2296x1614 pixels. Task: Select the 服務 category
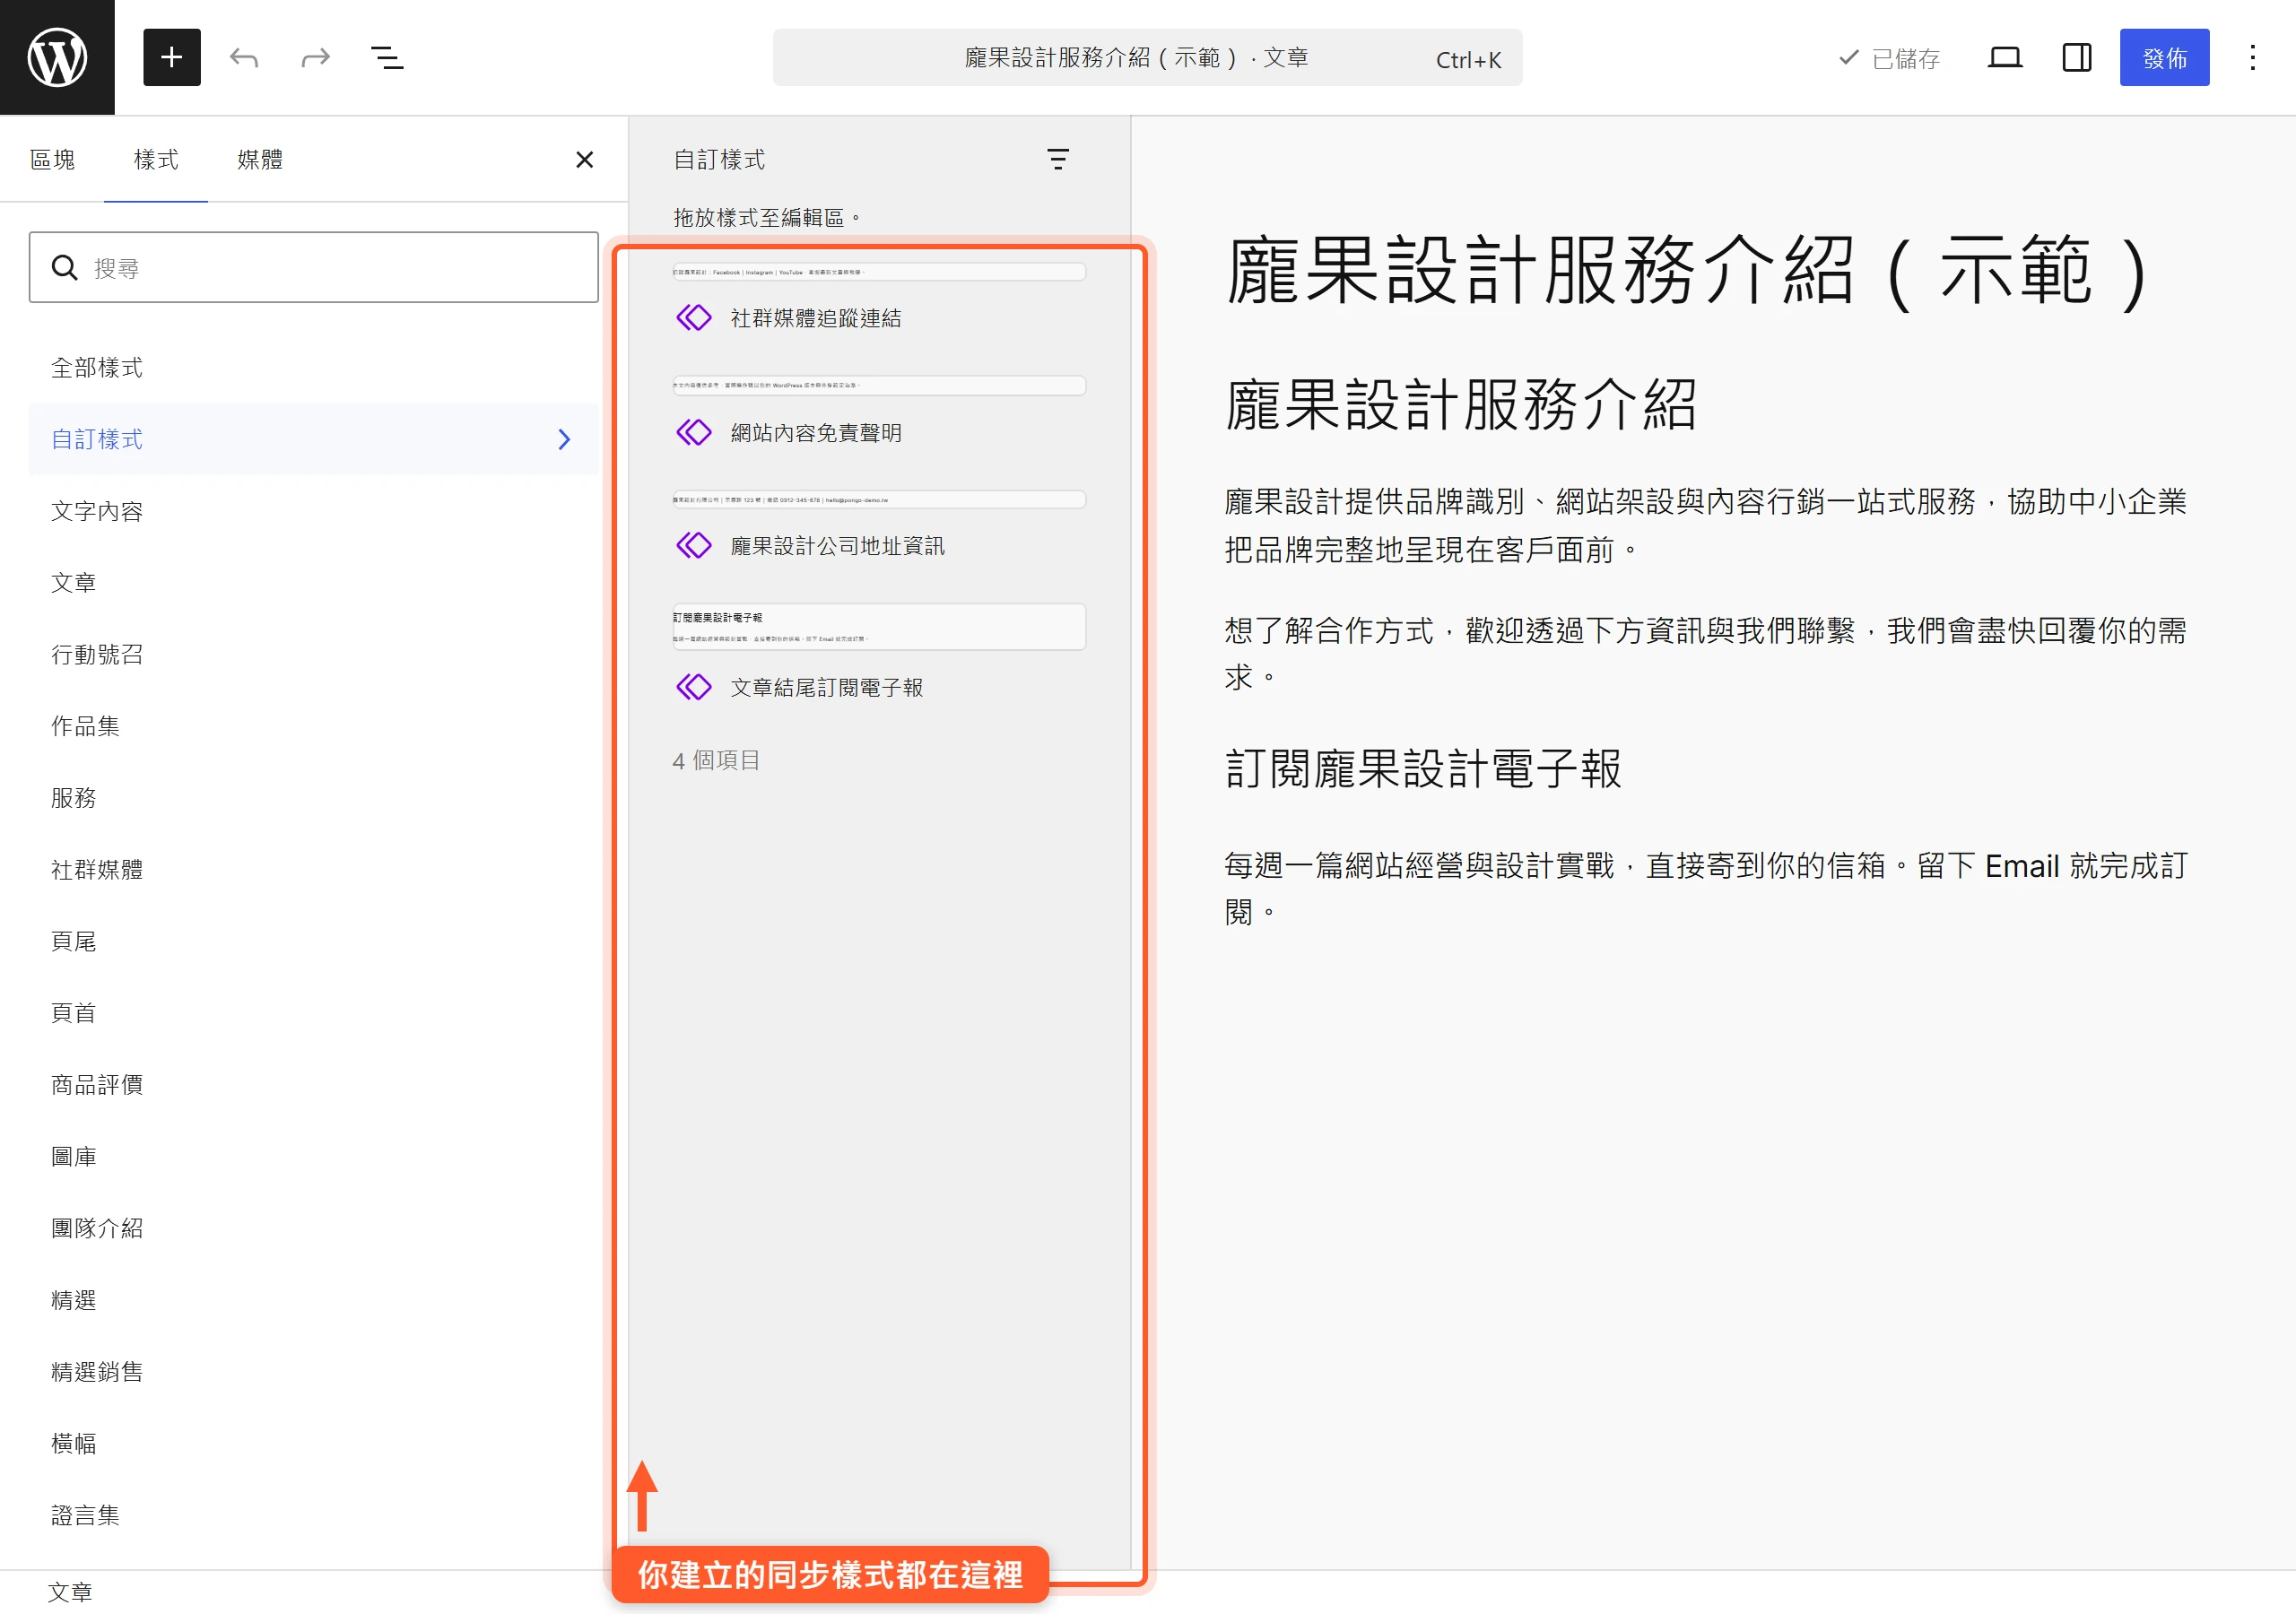pyautogui.click(x=313, y=798)
